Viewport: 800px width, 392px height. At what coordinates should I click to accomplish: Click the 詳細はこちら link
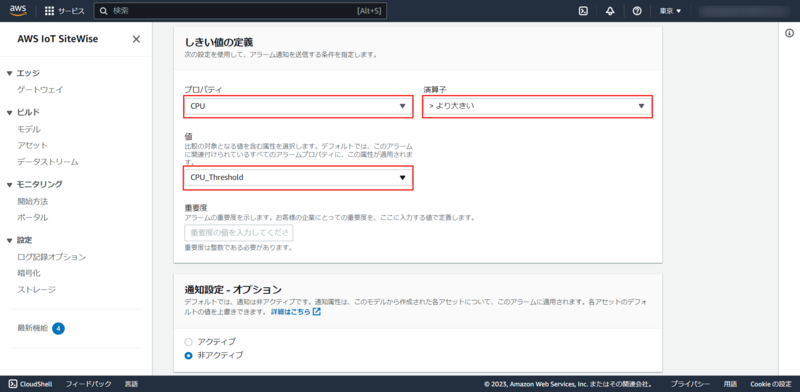click(x=290, y=311)
